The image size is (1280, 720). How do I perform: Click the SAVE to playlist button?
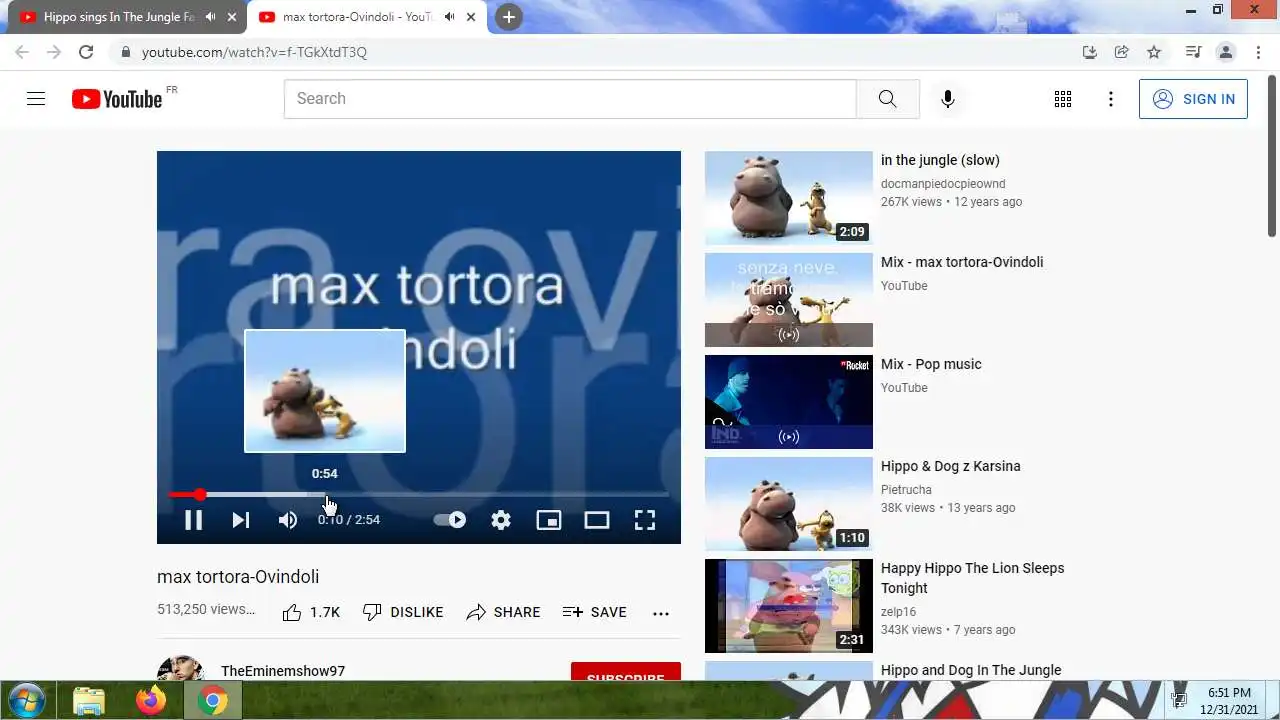pos(595,612)
